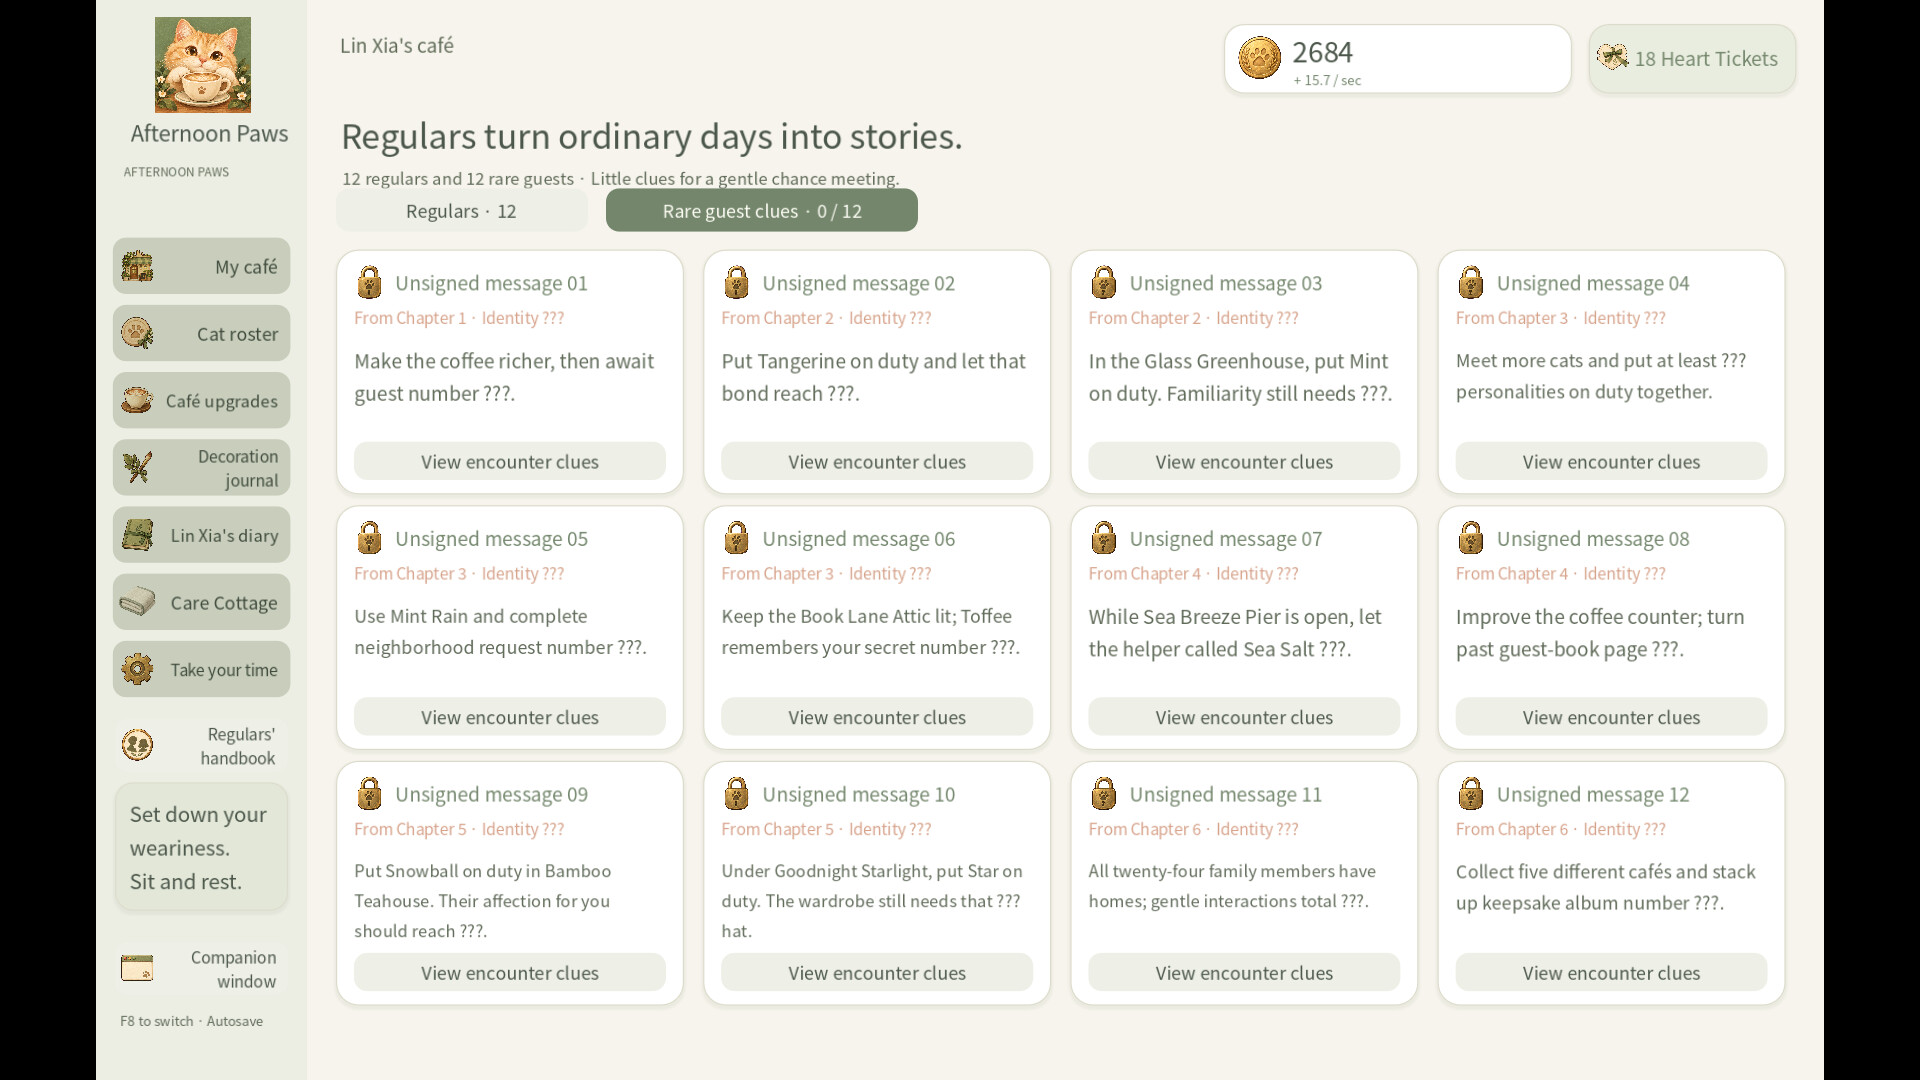Click the lock icon on Unsigned message 03
This screenshot has height=1080, width=1920.
pos(1103,282)
